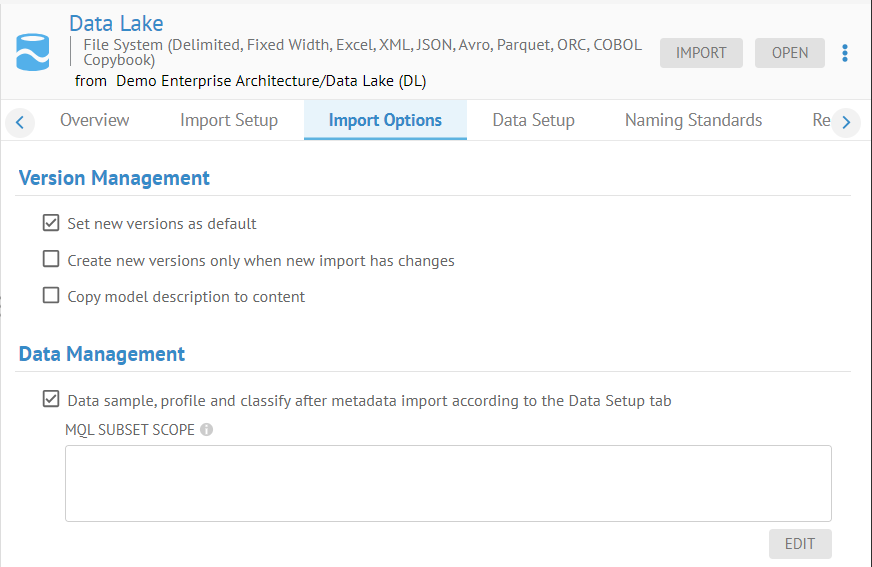The image size is (872, 567).
Task: Click the MQL Subset Scope info icon
Action: click(206, 430)
